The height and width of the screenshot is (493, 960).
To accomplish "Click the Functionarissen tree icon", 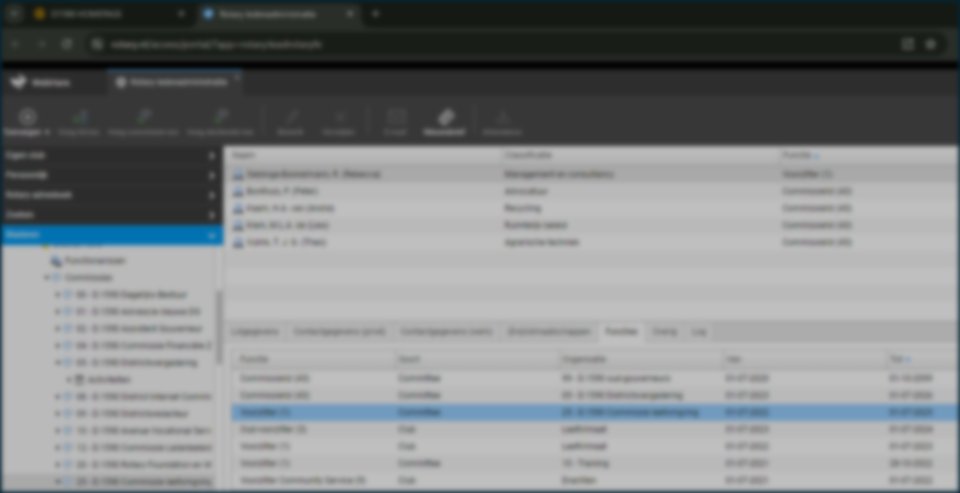I will pyautogui.click(x=56, y=261).
